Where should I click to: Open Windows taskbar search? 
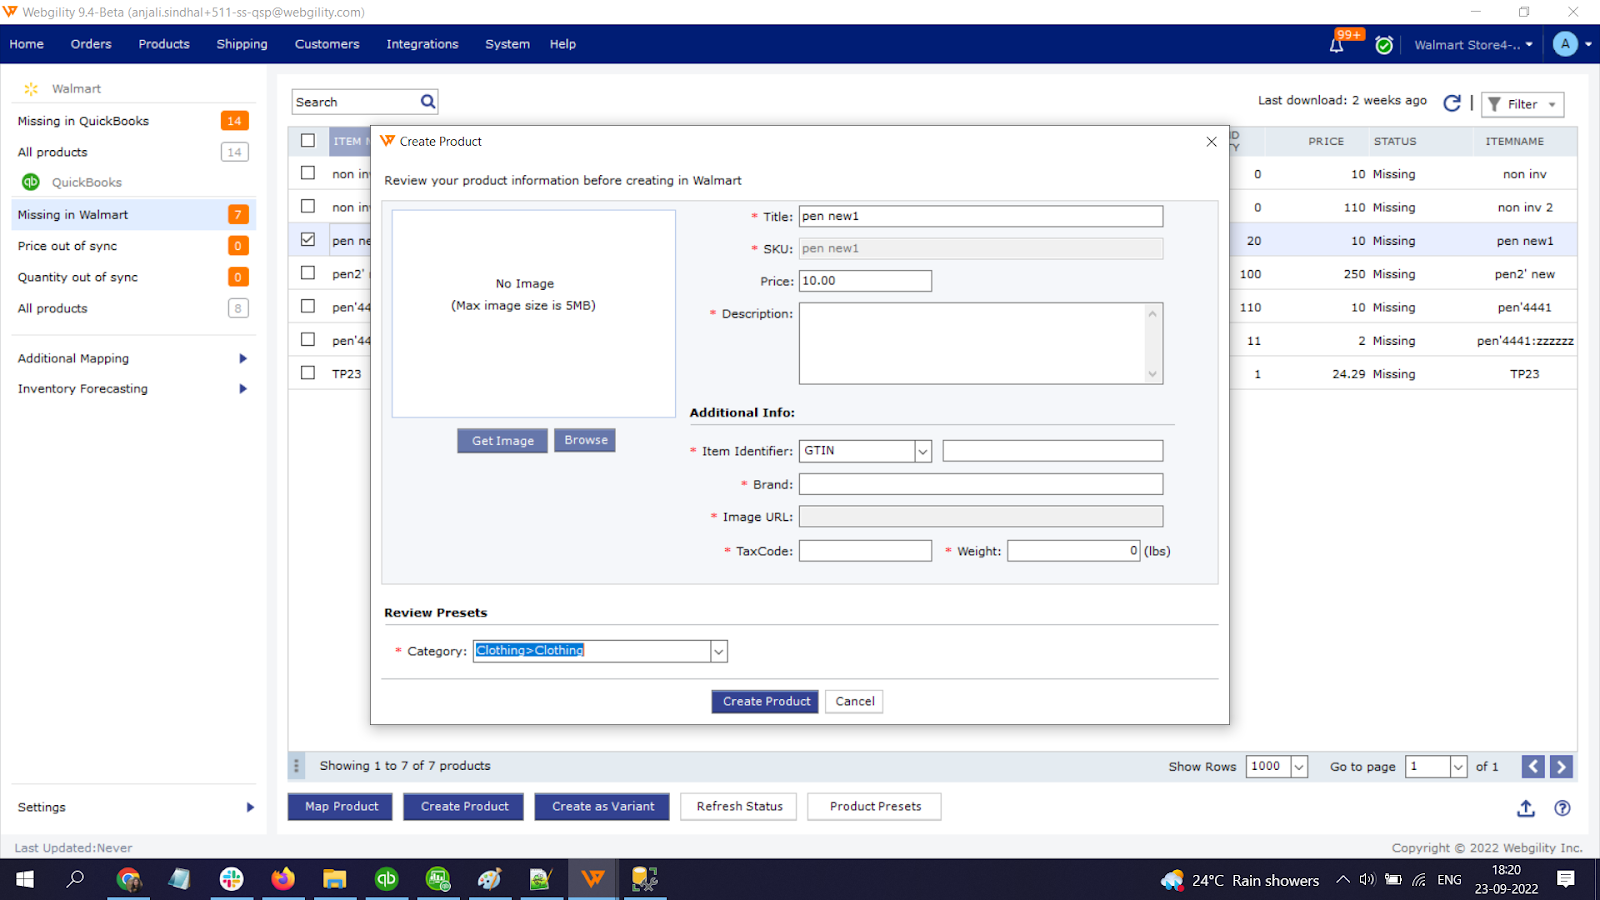click(75, 879)
